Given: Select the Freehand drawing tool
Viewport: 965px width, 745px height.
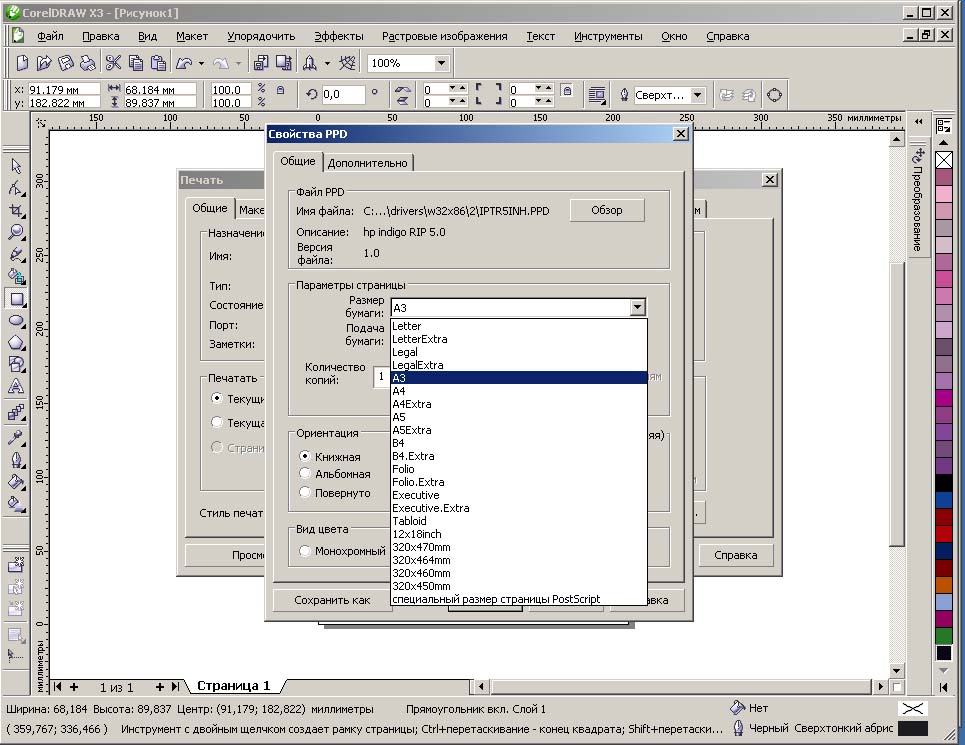Looking at the screenshot, I should (16, 255).
